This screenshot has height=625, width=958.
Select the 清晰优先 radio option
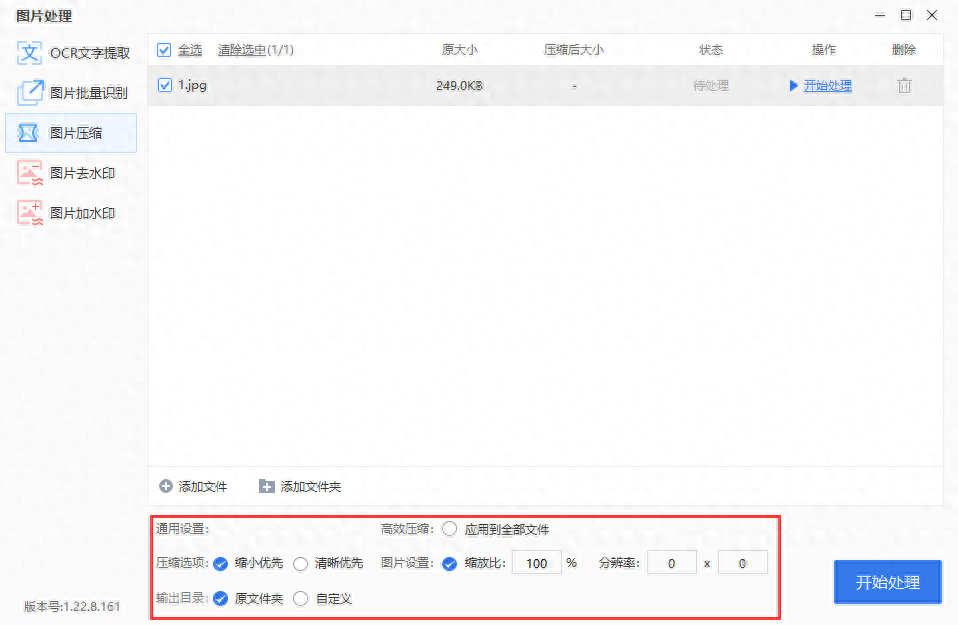[x=300, y=563]
